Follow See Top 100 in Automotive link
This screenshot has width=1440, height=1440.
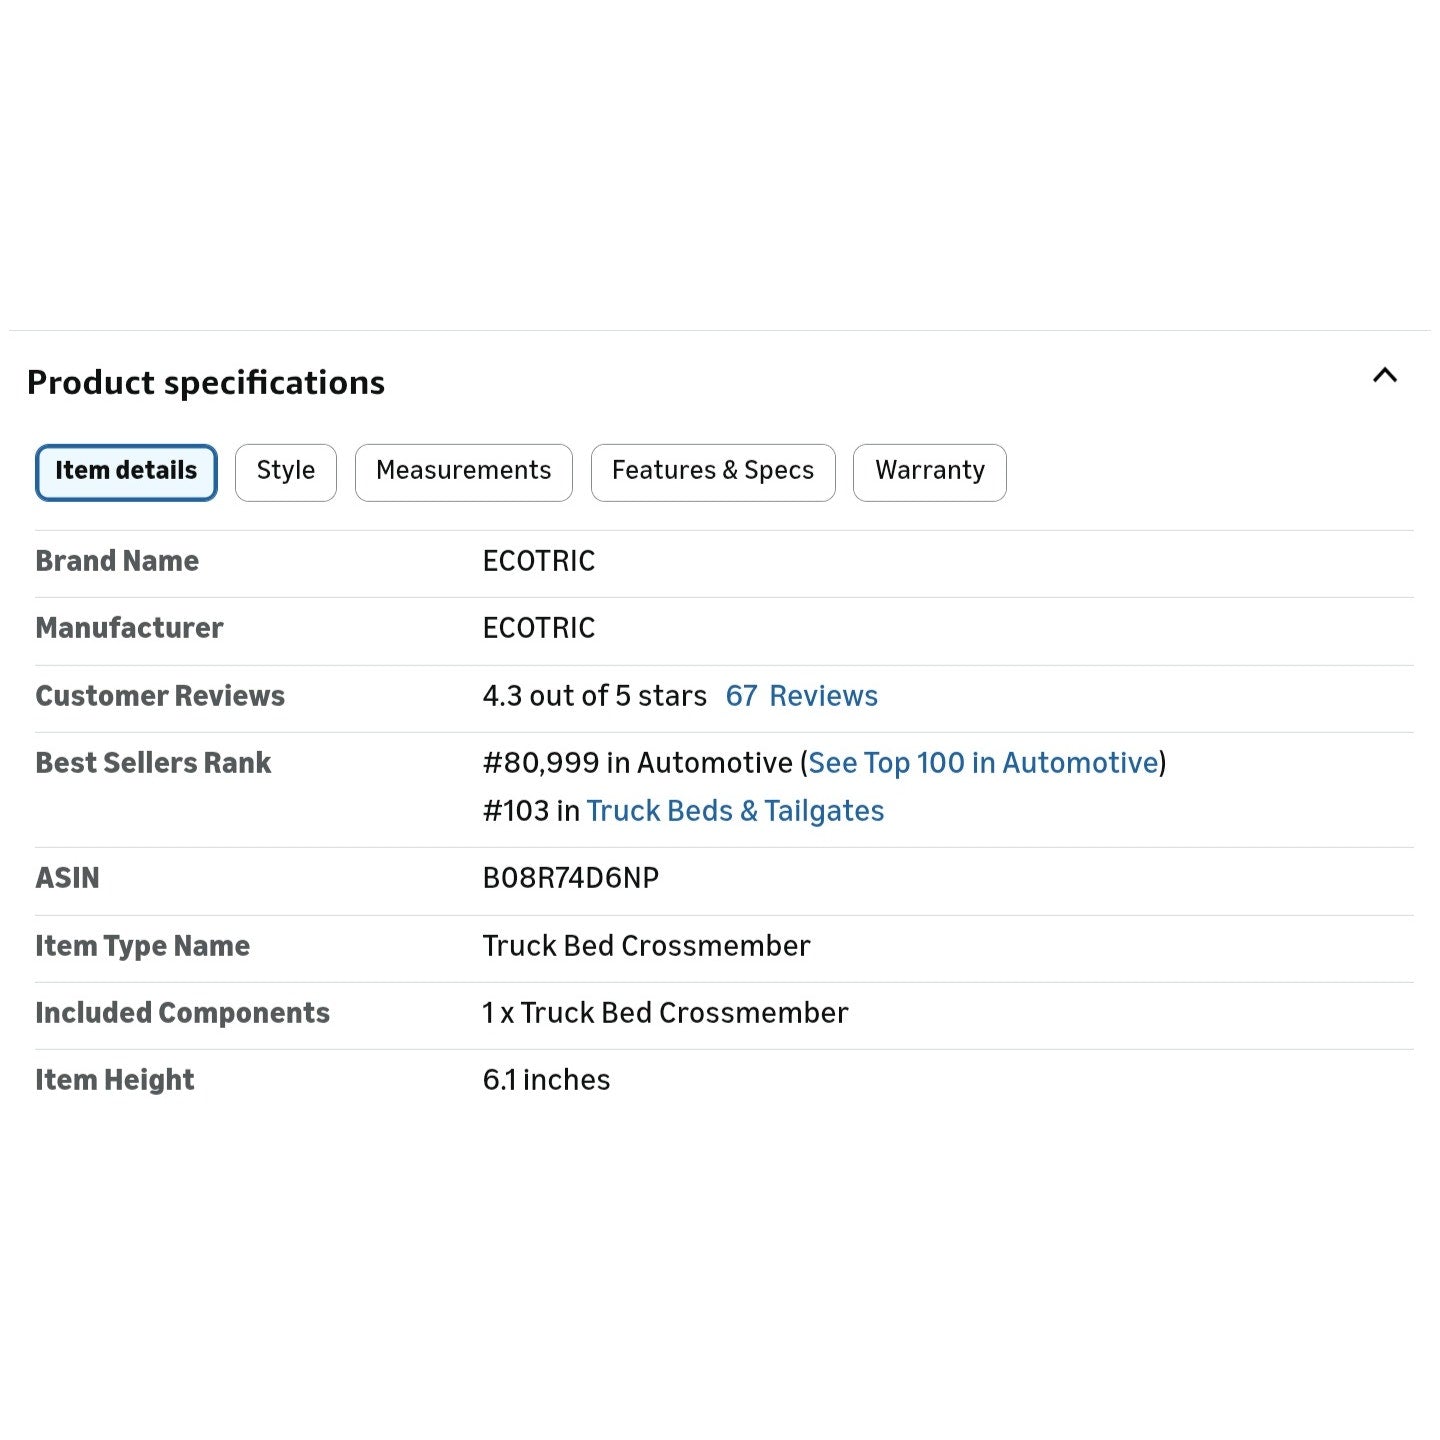[x=982, y=763]
